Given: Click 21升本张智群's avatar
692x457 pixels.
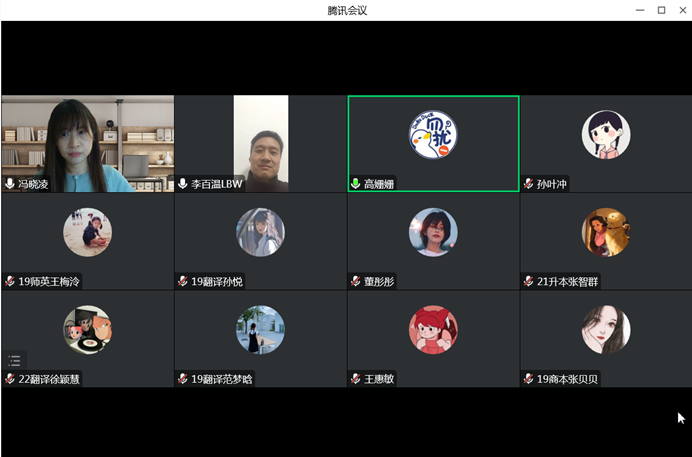Looking at the screenshot, I should click(606, 232).
